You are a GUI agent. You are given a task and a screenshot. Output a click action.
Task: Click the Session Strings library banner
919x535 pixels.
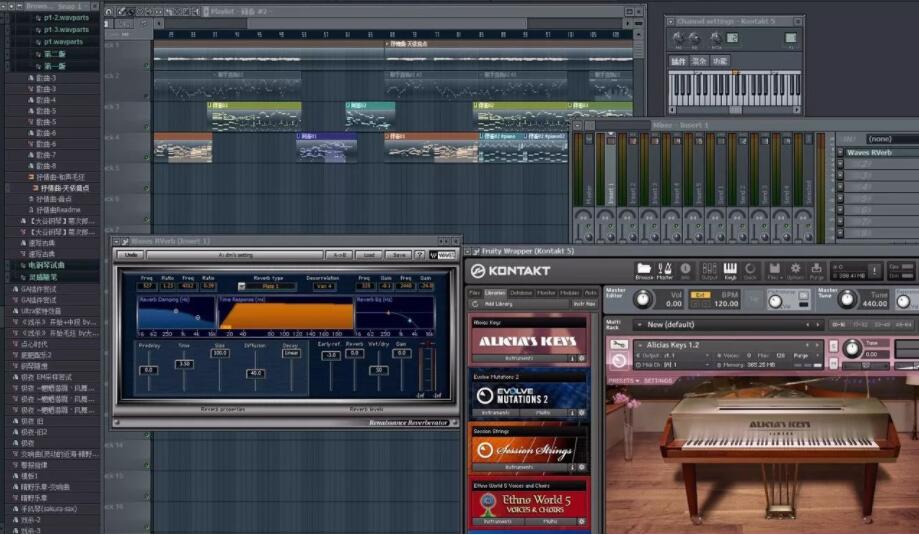529,450
